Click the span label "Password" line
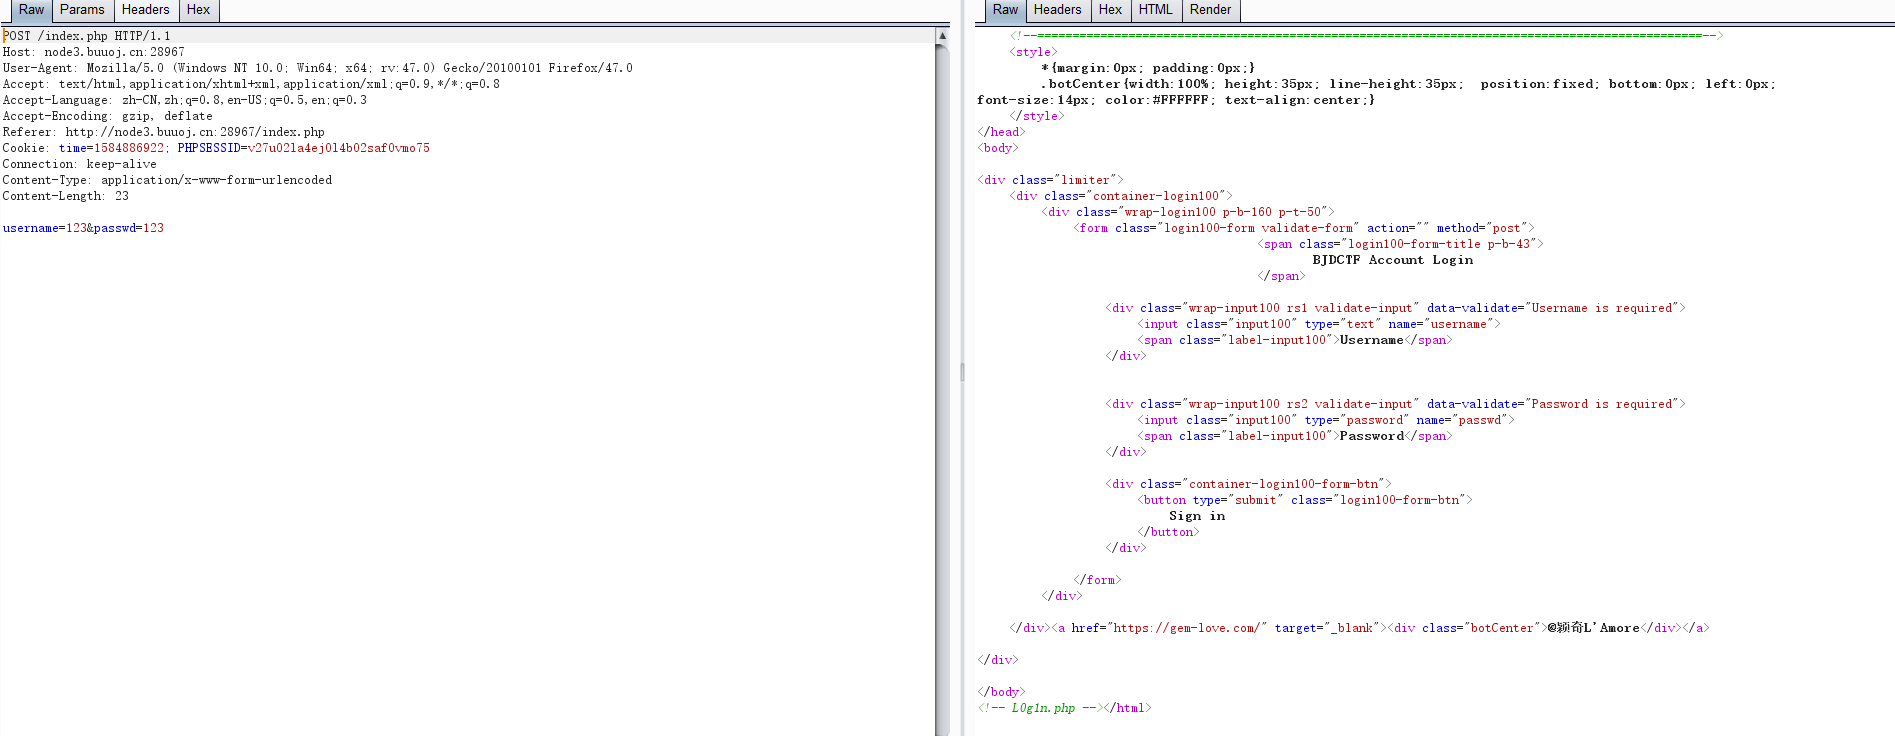 1295,436
